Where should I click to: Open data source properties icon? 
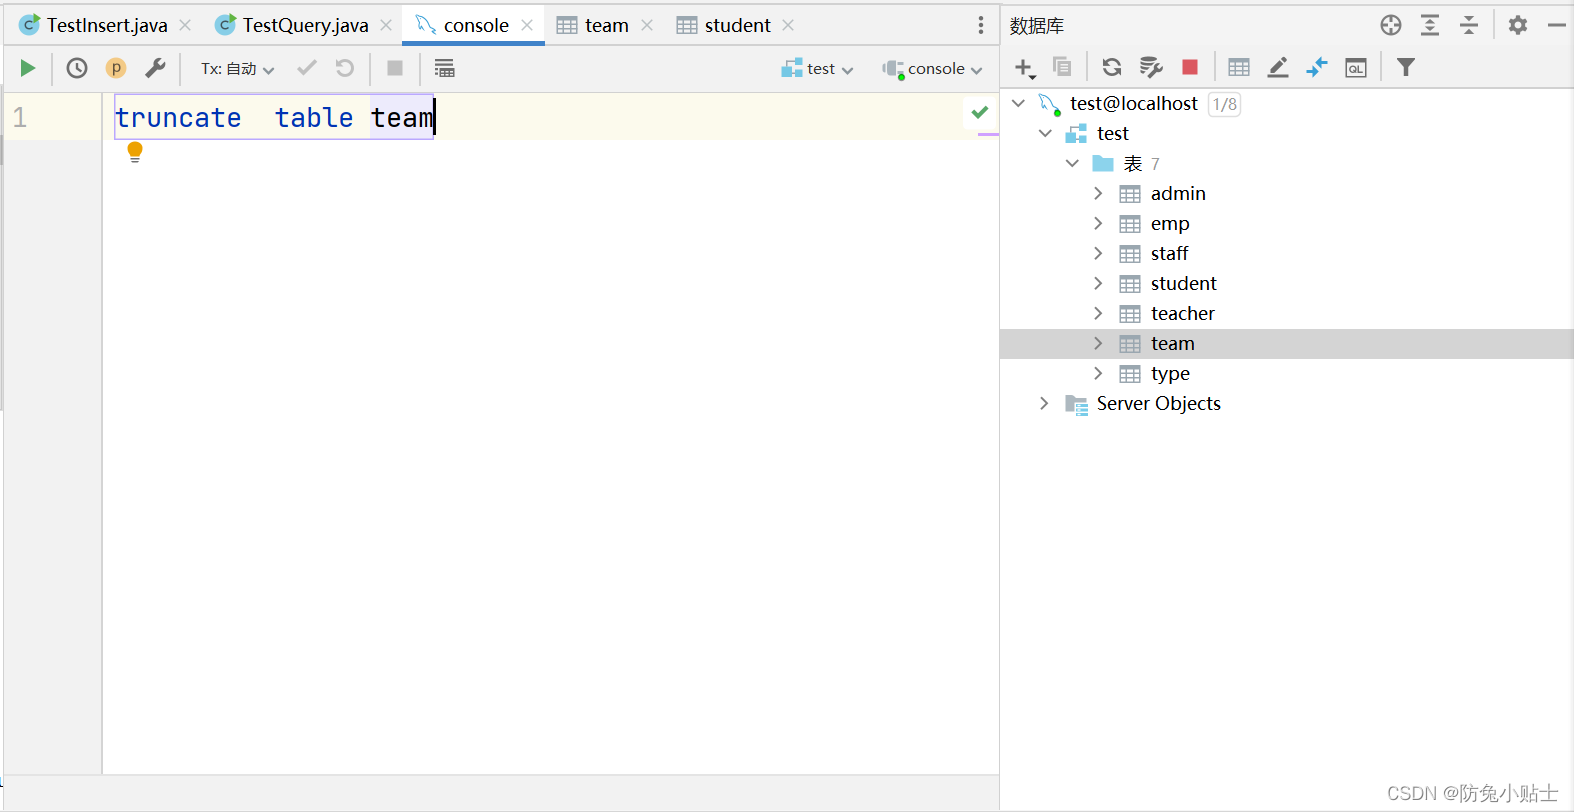tap(1151, 67)
